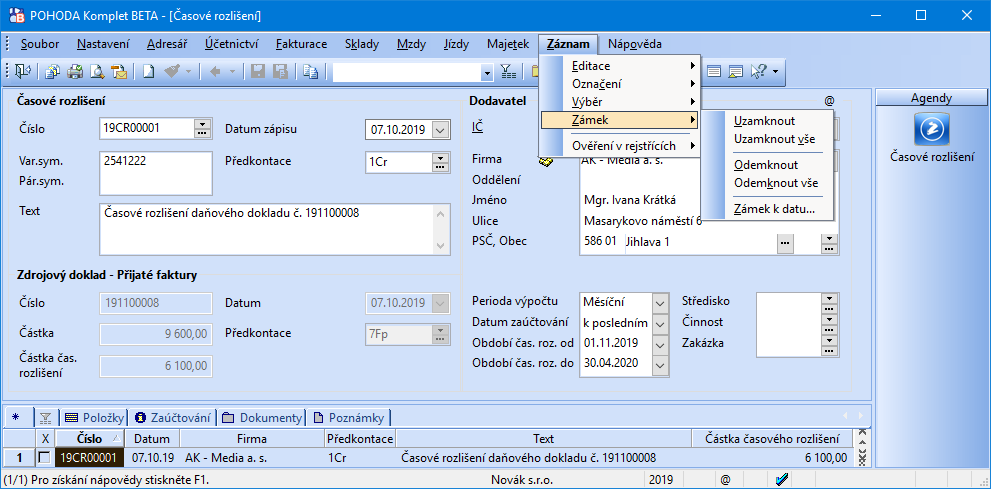The image size is (991, 489).
Task: Click the filter funnel icon beside search box
Action: [508, 71]
